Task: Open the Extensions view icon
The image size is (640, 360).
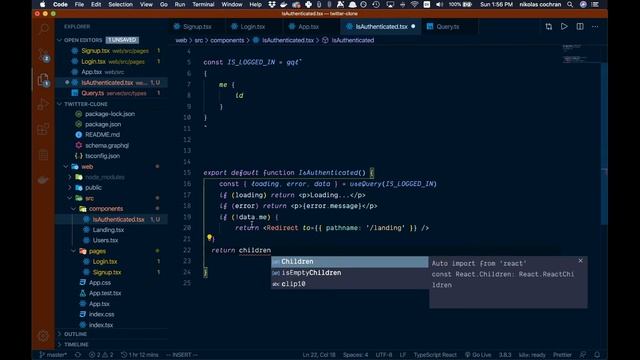Action: click(x=43, y=130)
